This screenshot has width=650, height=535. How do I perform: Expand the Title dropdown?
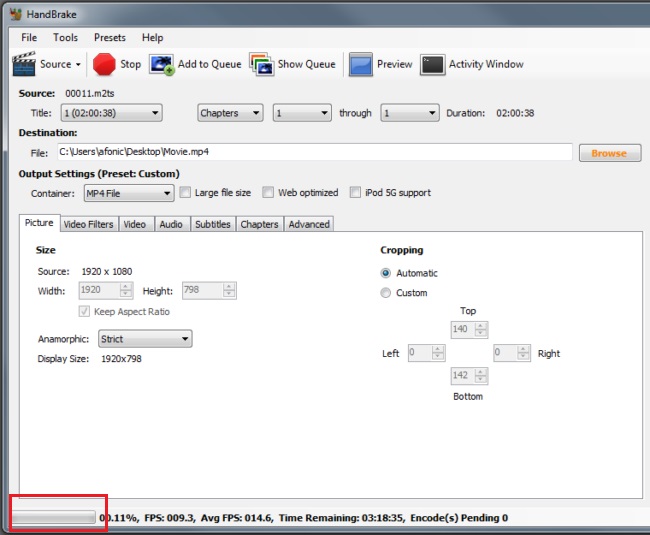(x=111, y=114)
